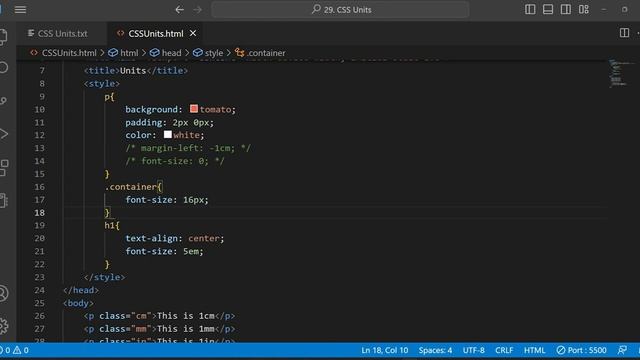Open the Explorer activity bar icon
This screenshot has height=360, width=640.
3,37
